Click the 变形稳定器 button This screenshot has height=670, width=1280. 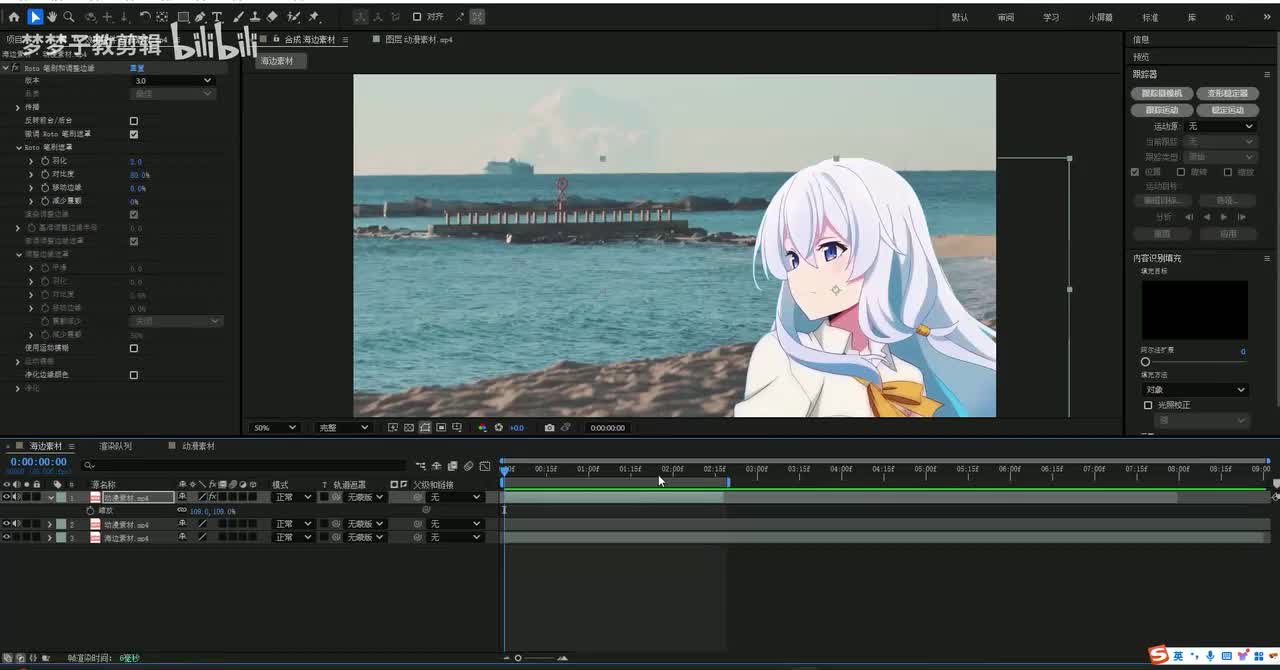(x=1227, y=93)
